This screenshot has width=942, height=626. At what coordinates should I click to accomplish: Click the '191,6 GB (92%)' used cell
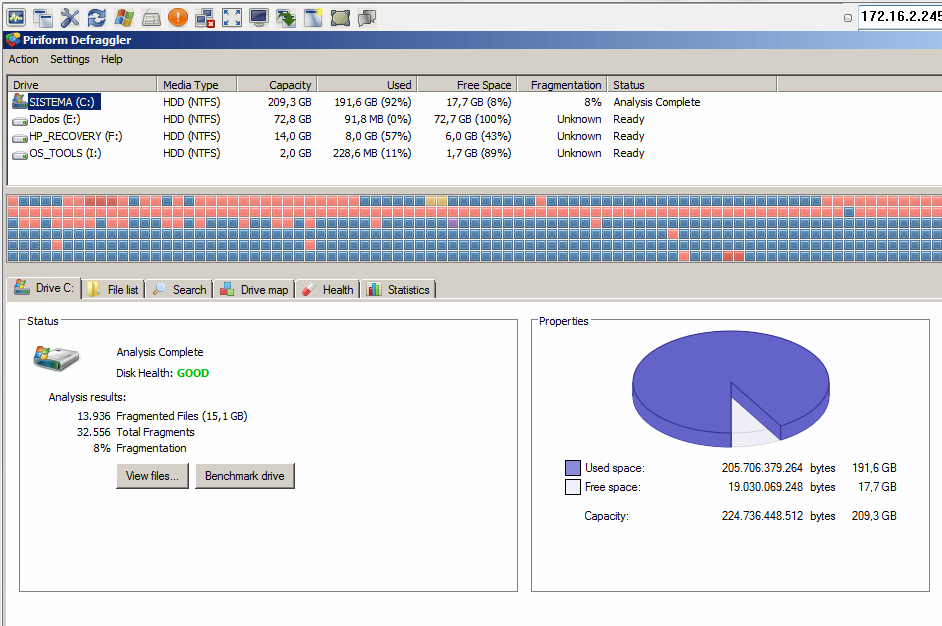[372, 102]
